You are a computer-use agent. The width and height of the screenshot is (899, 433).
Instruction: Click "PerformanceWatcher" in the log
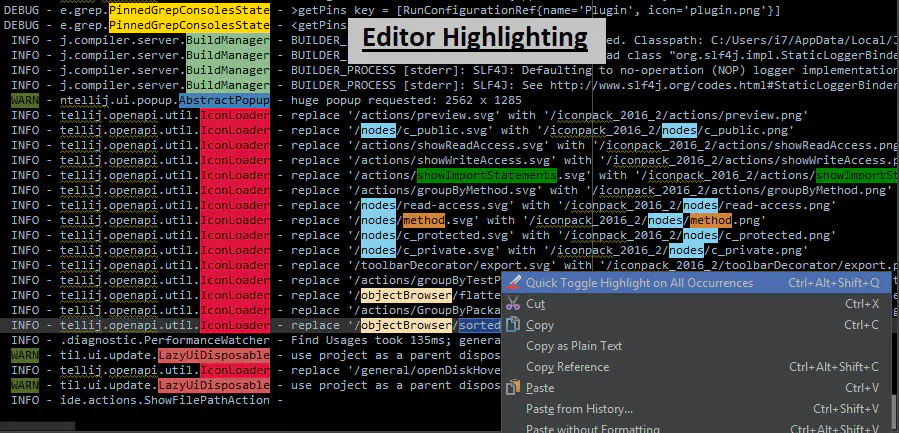tap(206, 340)
